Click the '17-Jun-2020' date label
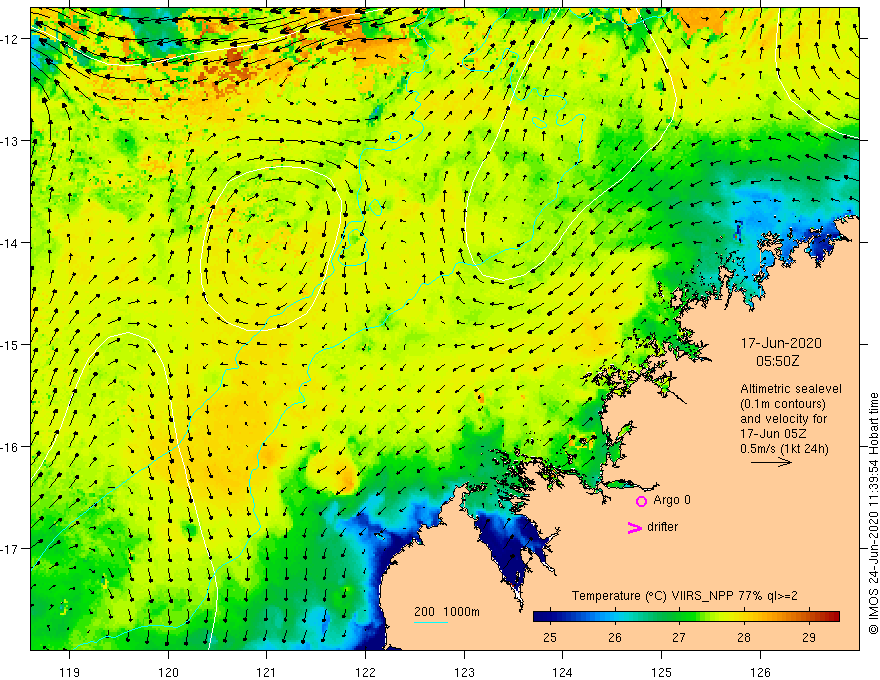880x680 pixels. click(x=781, y=343)
